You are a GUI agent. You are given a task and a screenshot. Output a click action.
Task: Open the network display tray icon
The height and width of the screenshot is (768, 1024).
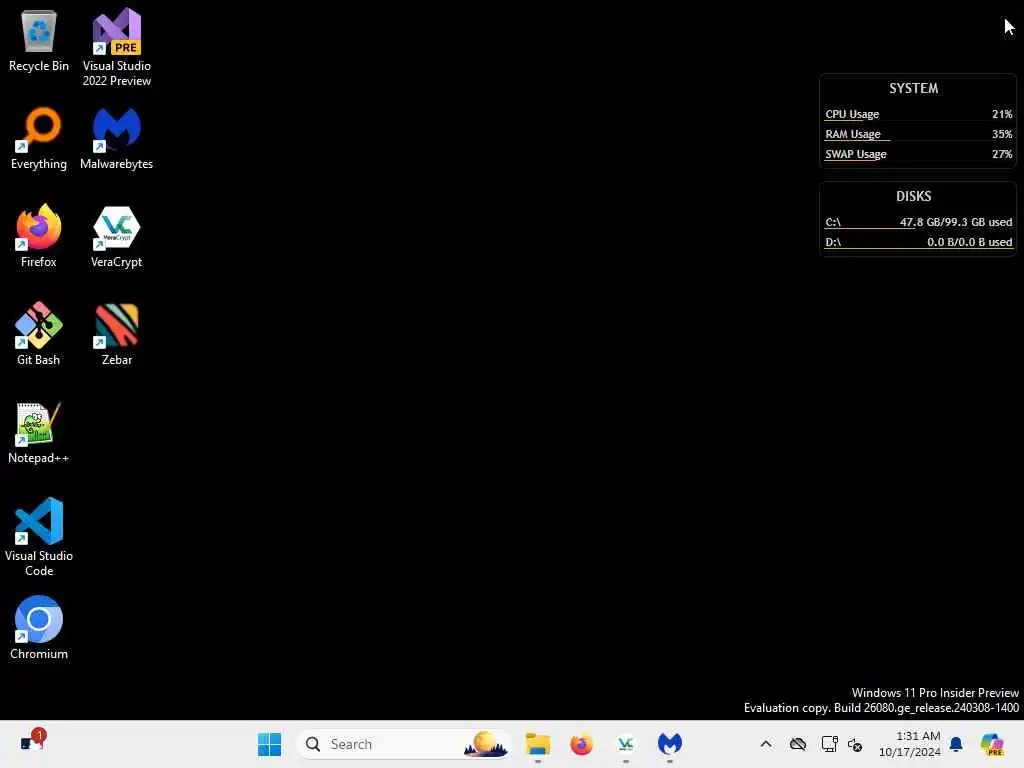pyautogui.click(x=829, y=744)
